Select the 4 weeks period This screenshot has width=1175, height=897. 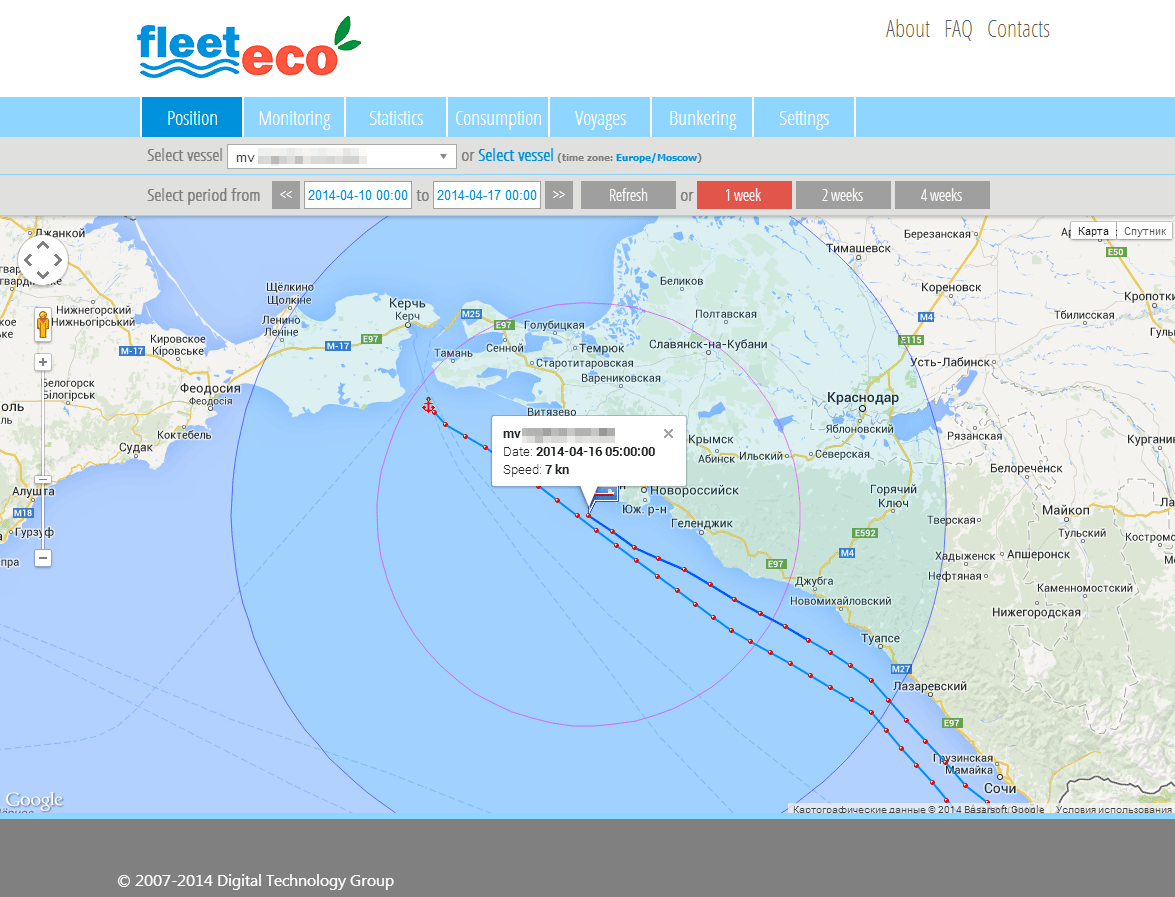(x=942, y=195)
